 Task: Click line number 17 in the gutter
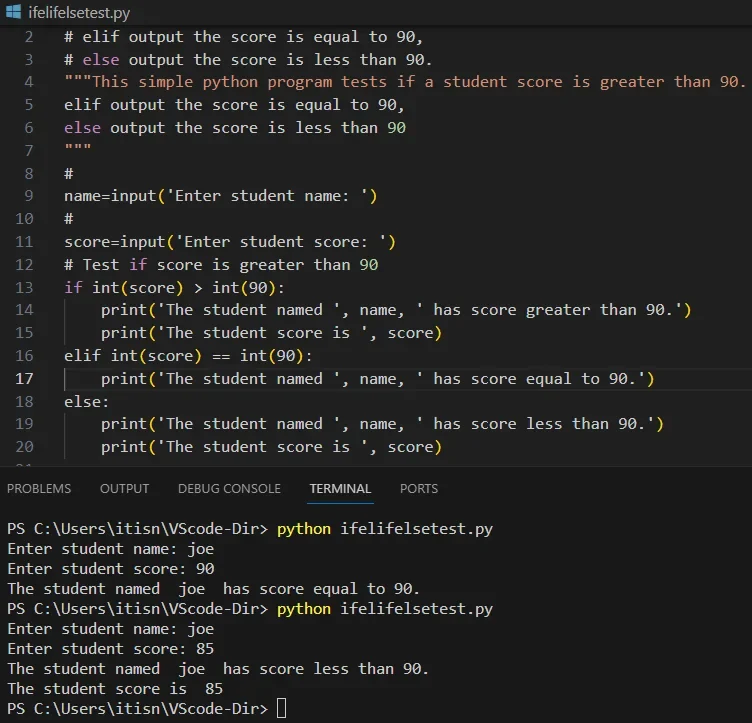point(24,379)
